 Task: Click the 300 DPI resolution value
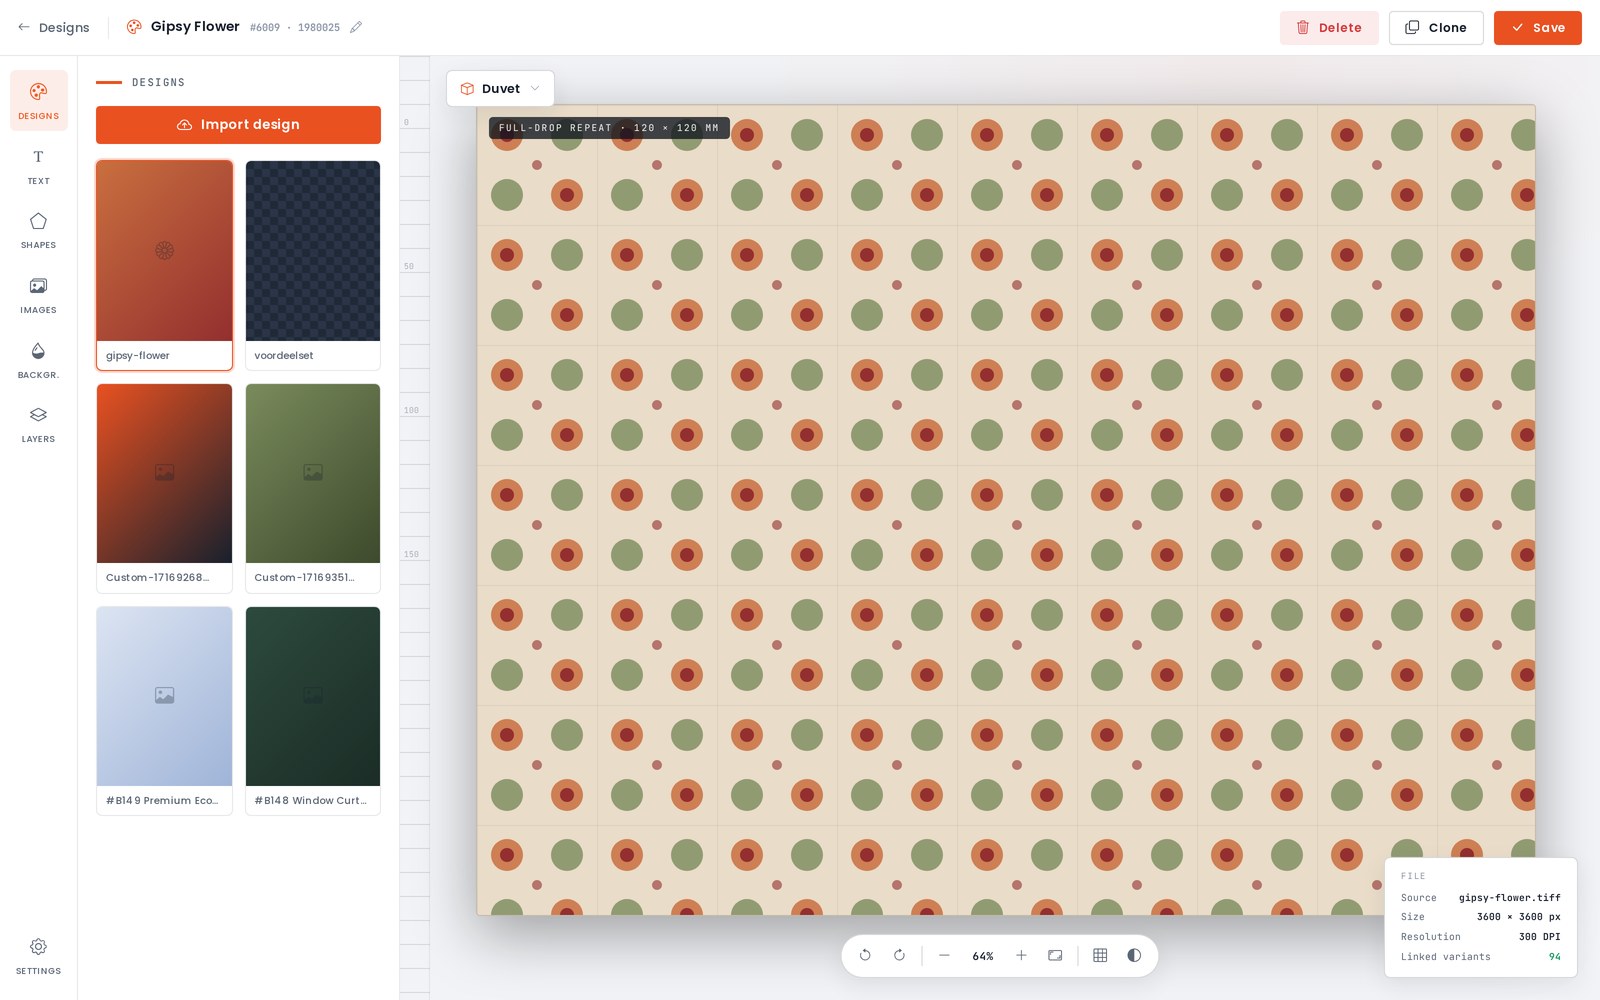pos(1540,937)
